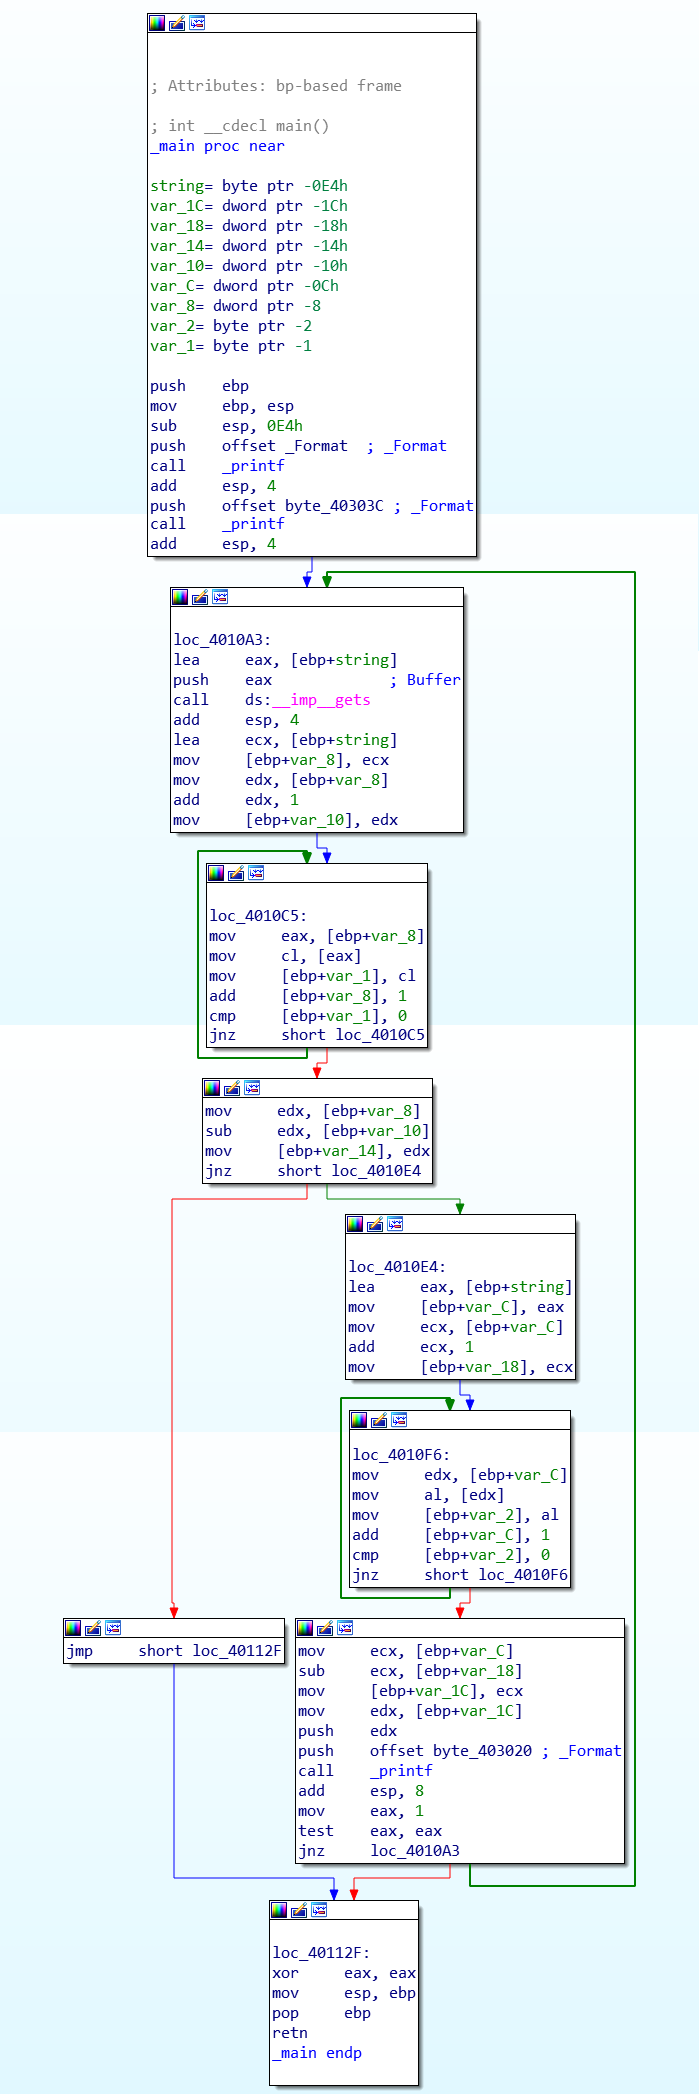Click the third title-bar icon on the loc_4010A3 node

220,597
